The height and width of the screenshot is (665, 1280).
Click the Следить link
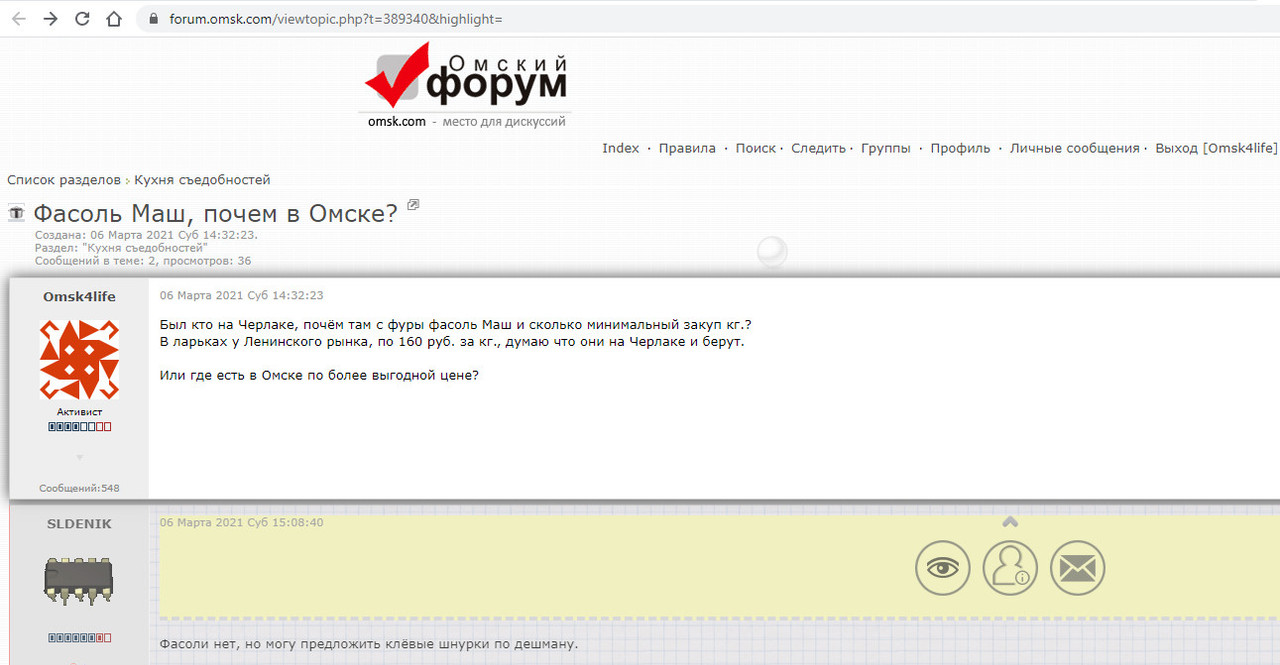tap(818, 148)
